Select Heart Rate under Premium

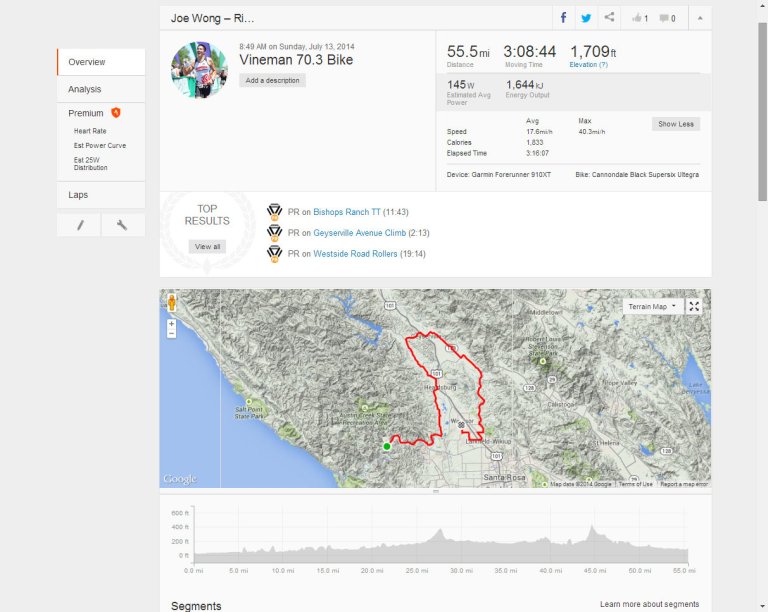click(x=90, y=131)
